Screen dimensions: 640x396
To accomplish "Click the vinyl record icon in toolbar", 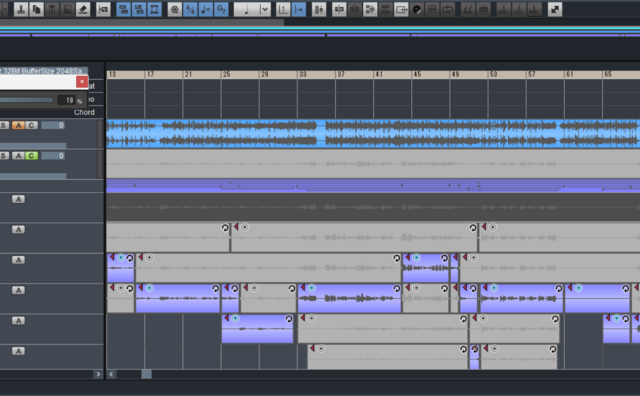I will 417,9.
